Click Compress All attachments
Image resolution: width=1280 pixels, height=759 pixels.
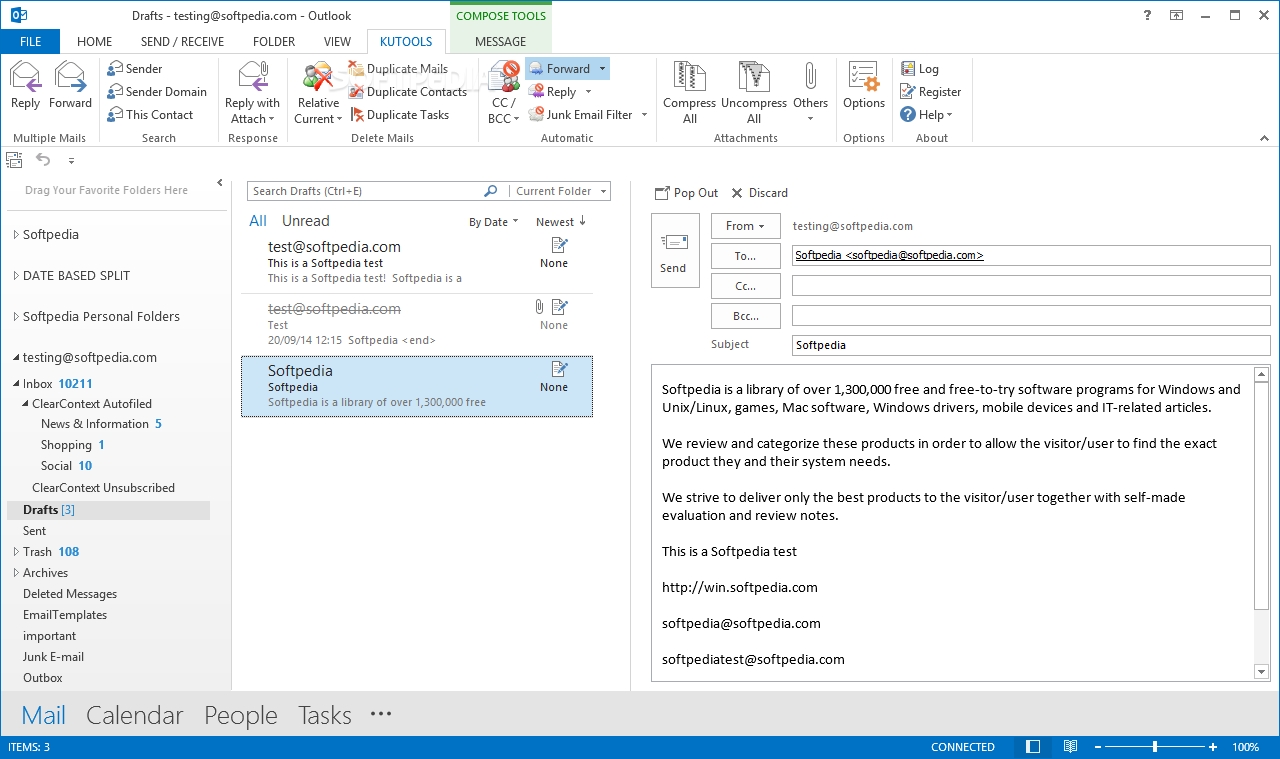[689, 93]
